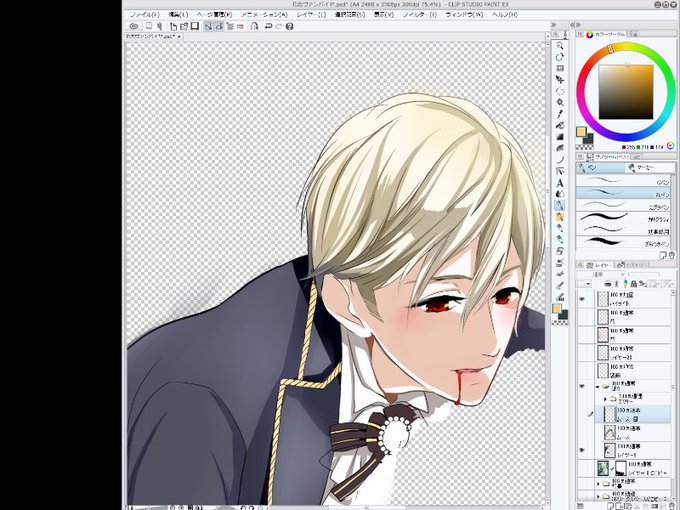The width and height of the screenshot is (680, 510).
Task: Open the layer palette color dropdown
Action: (x=584, y=284)
